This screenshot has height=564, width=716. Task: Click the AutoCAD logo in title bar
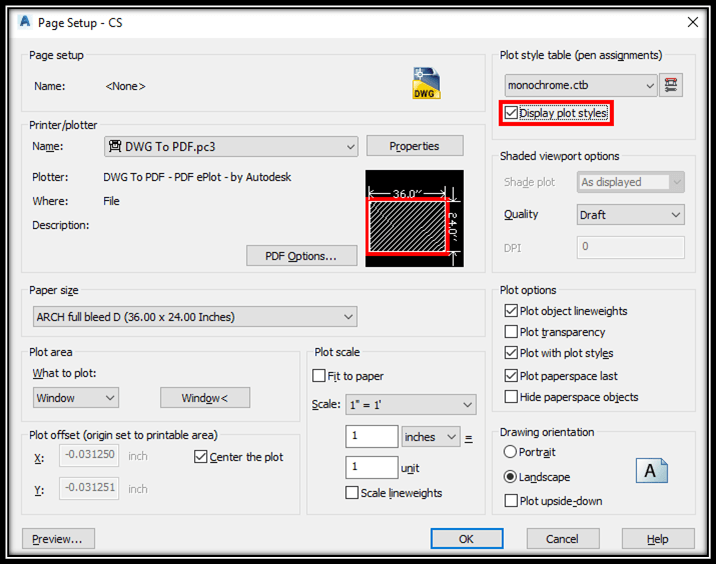pos(25,21)
